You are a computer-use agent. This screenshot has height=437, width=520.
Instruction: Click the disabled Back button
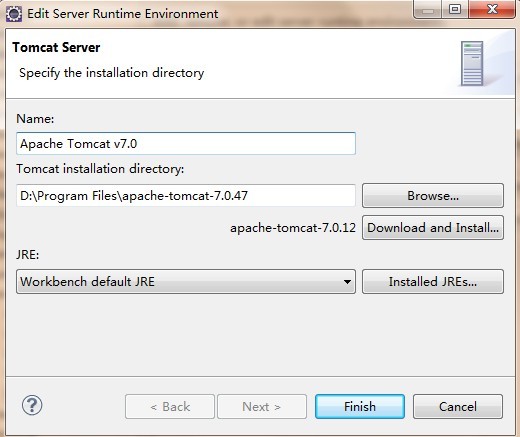pos(170,407)
